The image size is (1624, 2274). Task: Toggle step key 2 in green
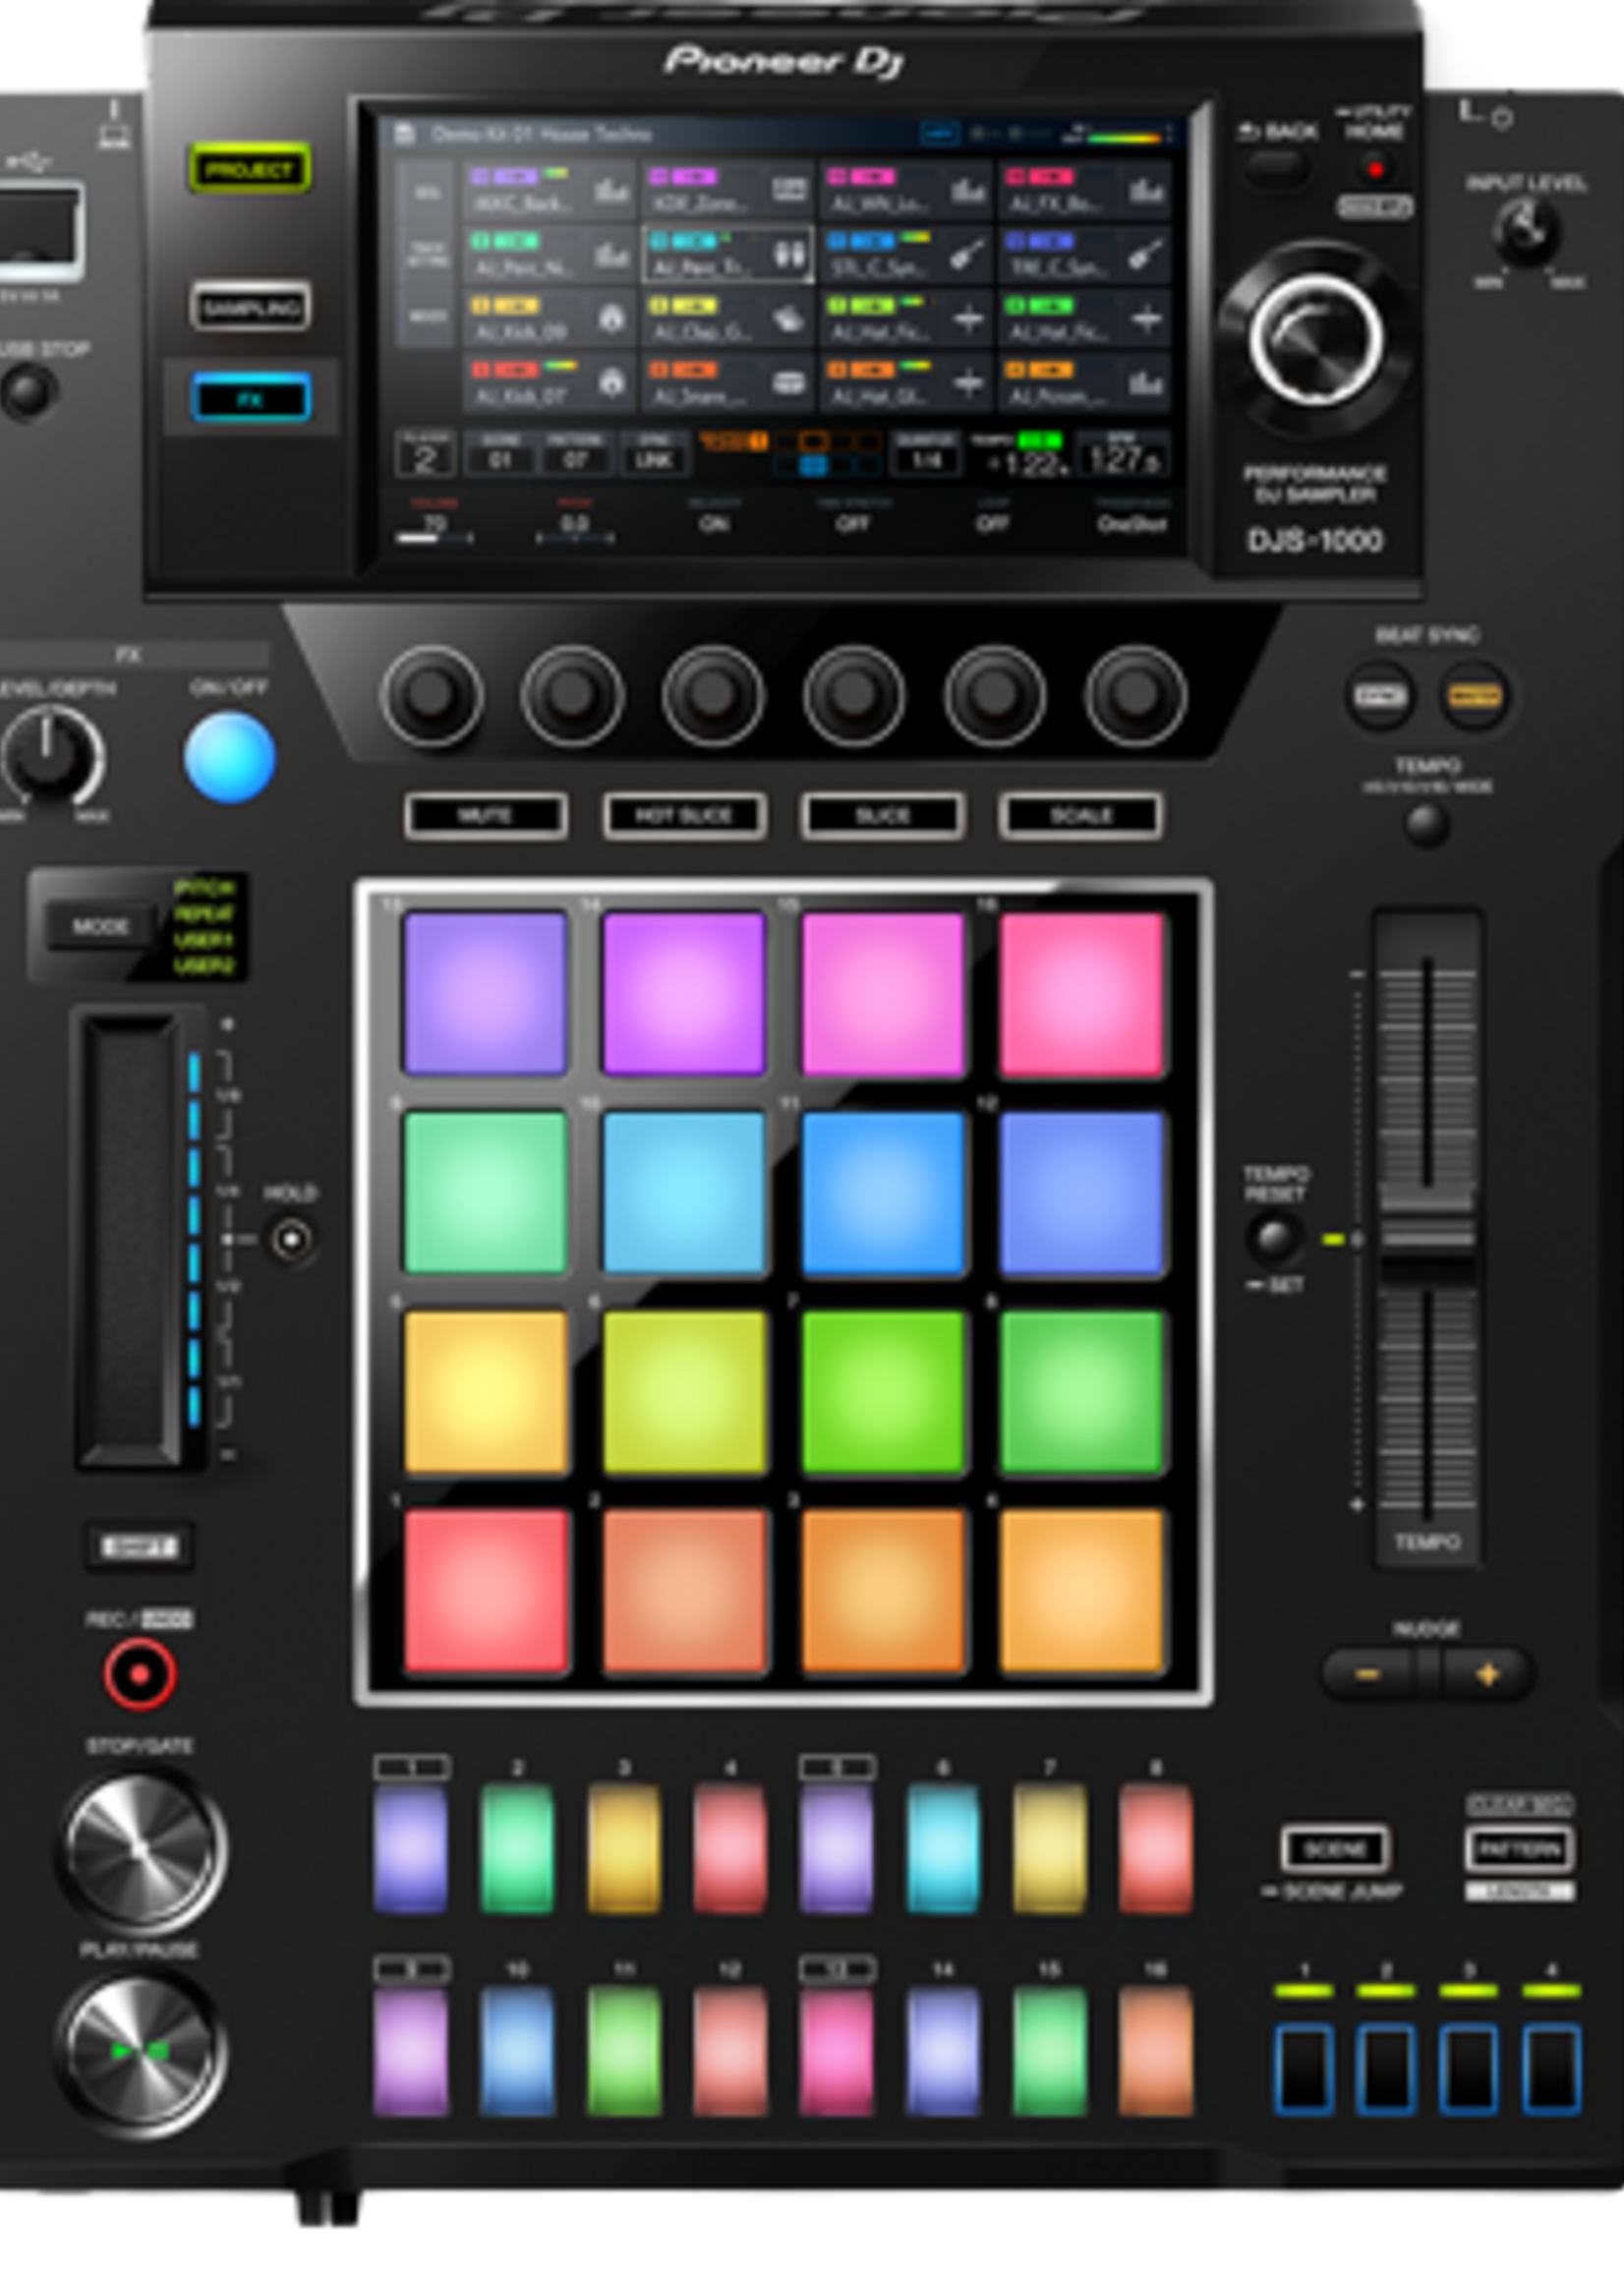coord(517,1848)
